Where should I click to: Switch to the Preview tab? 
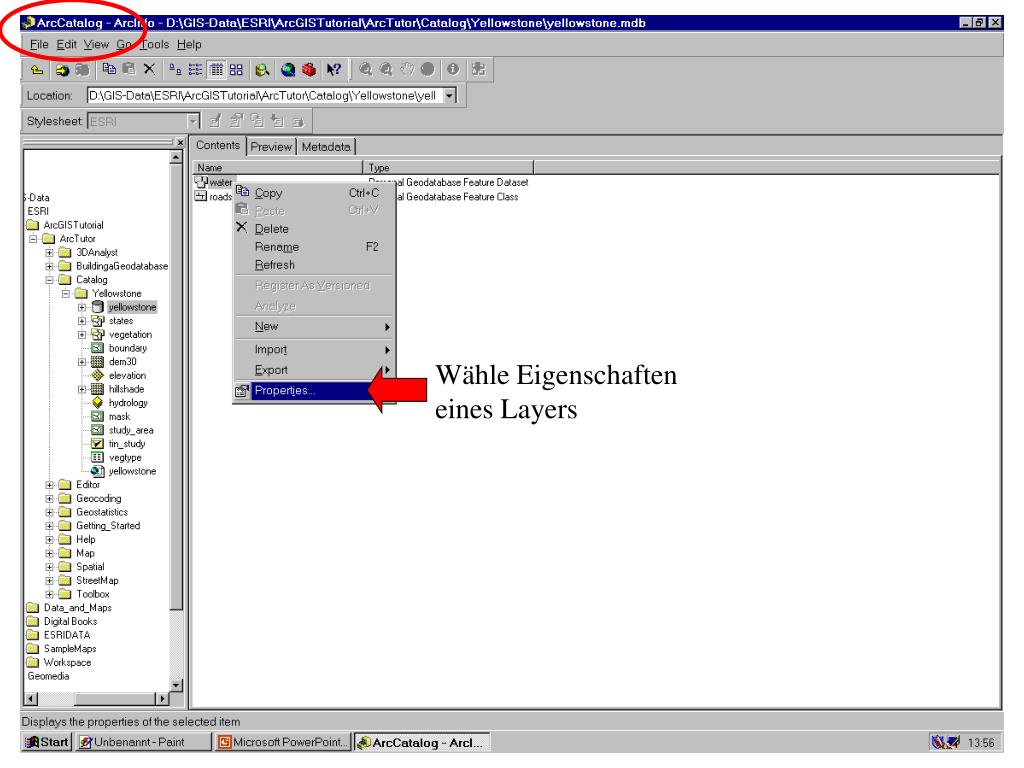pos(271,147)
